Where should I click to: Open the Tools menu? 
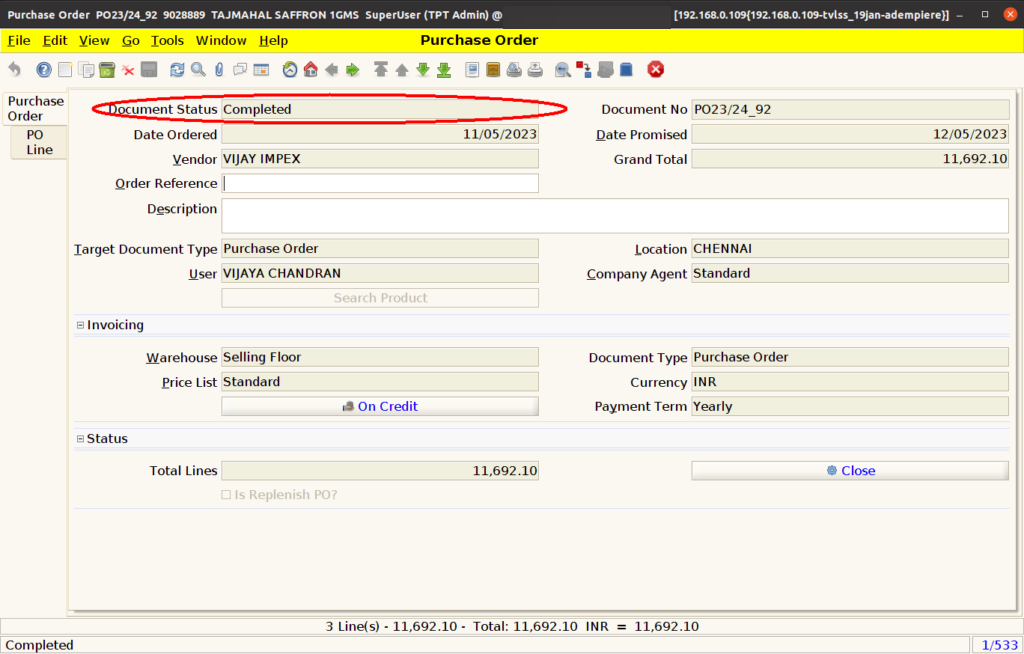(x=167, y=41)
